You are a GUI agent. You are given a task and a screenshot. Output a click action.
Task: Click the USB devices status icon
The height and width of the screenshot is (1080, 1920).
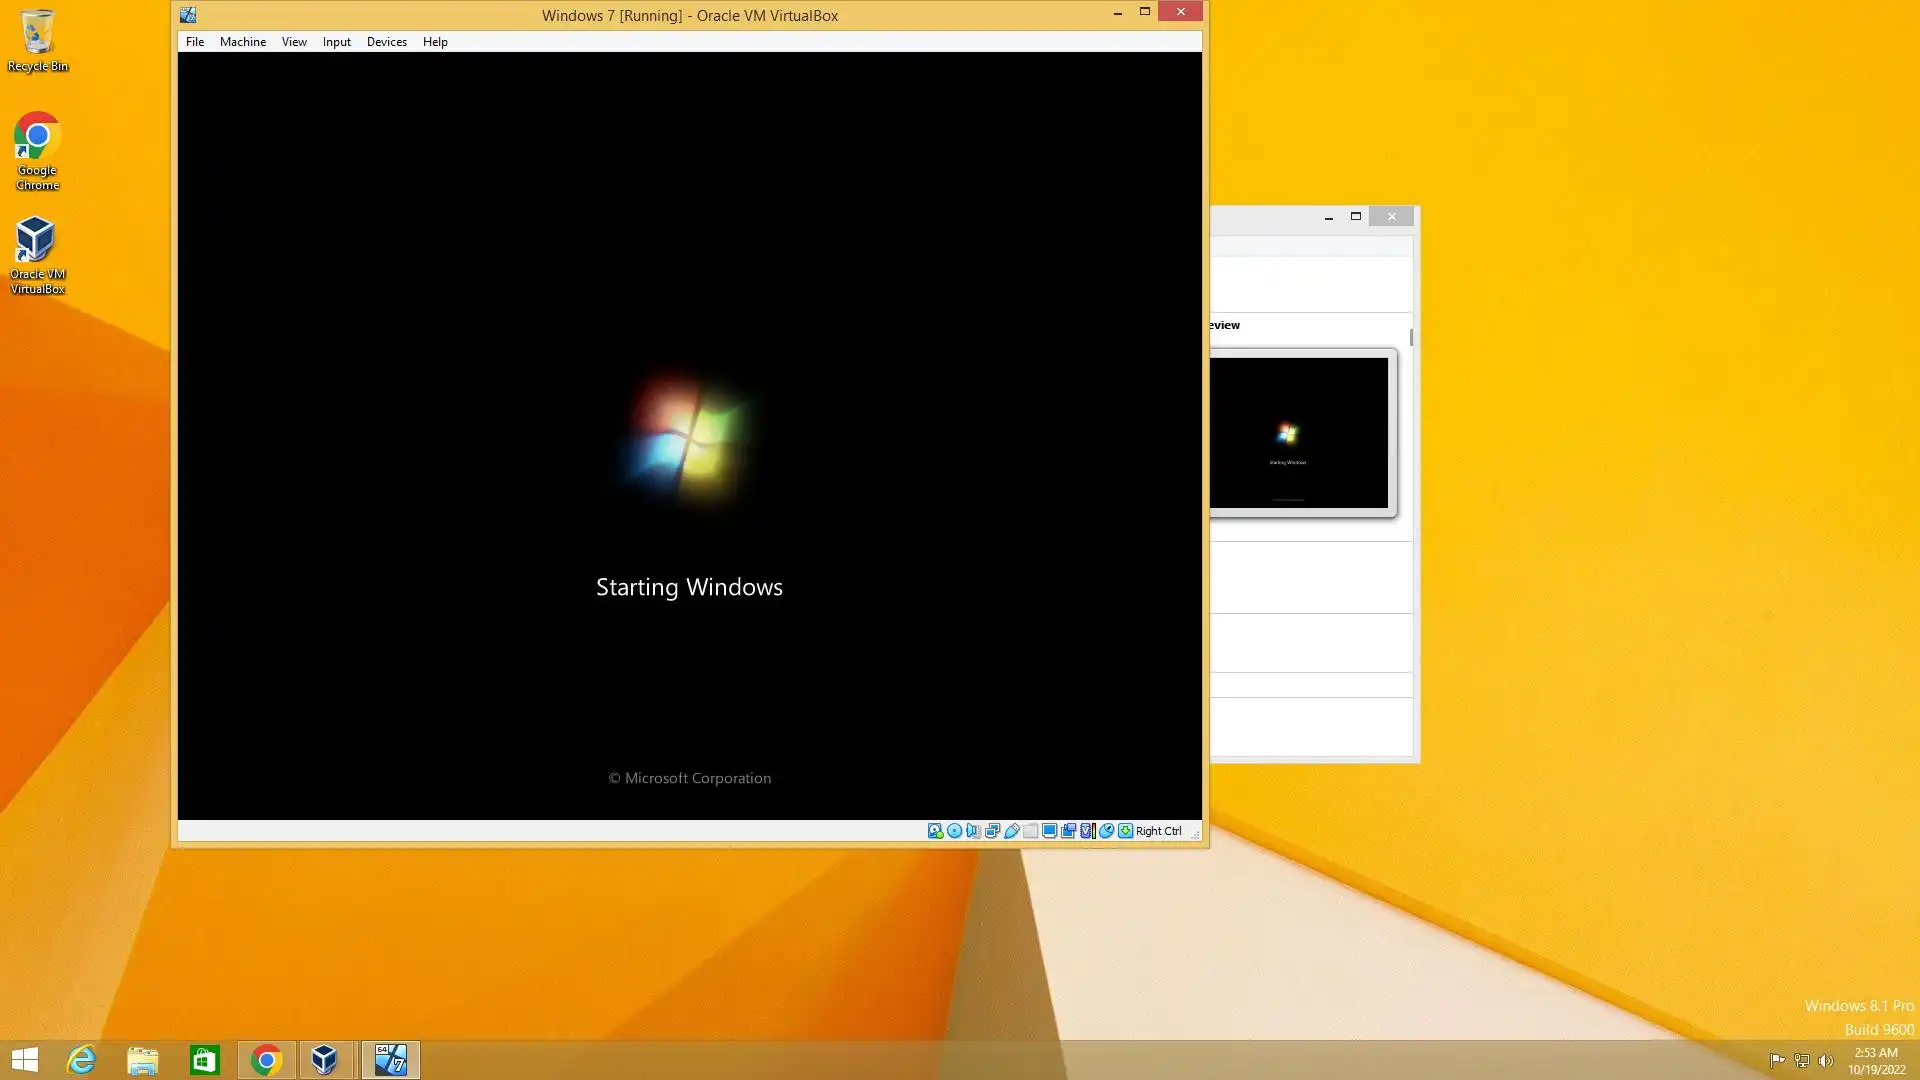pos(1011,831)
